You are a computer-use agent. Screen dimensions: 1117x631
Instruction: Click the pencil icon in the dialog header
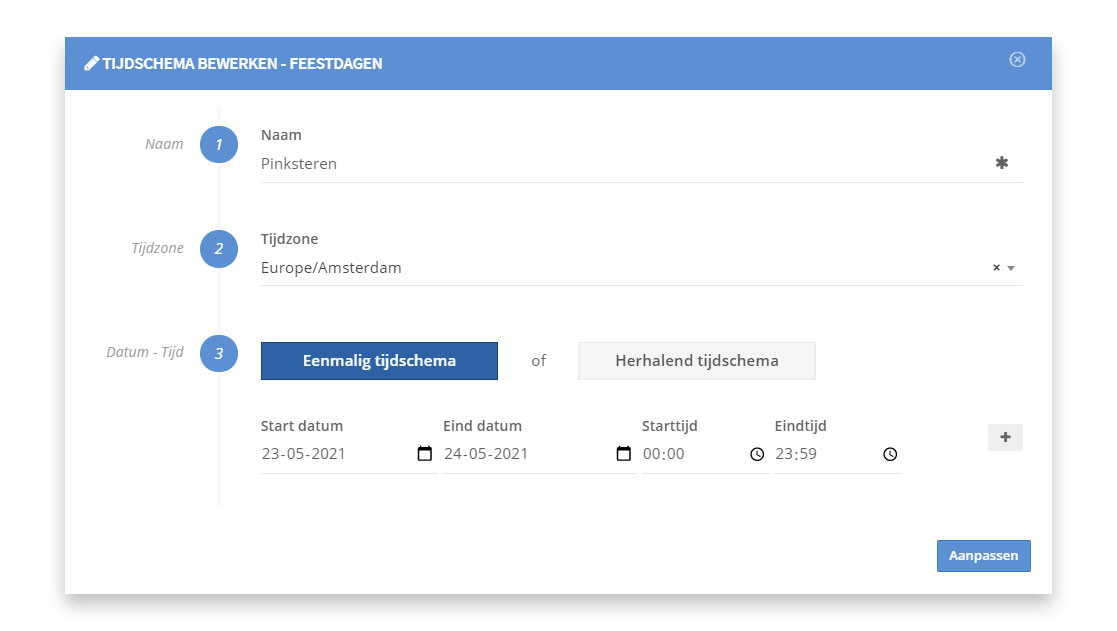coord(91,63)
